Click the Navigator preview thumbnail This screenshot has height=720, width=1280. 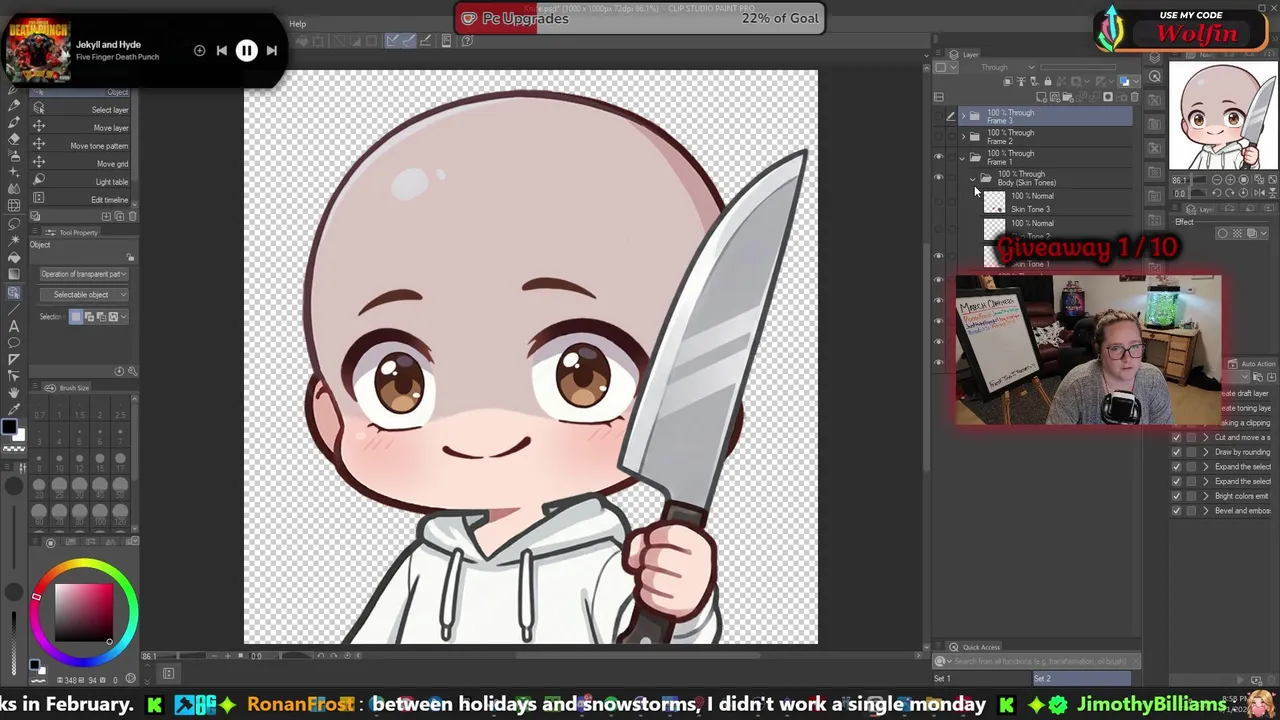pyautogui.click(x=1223, y=115)
